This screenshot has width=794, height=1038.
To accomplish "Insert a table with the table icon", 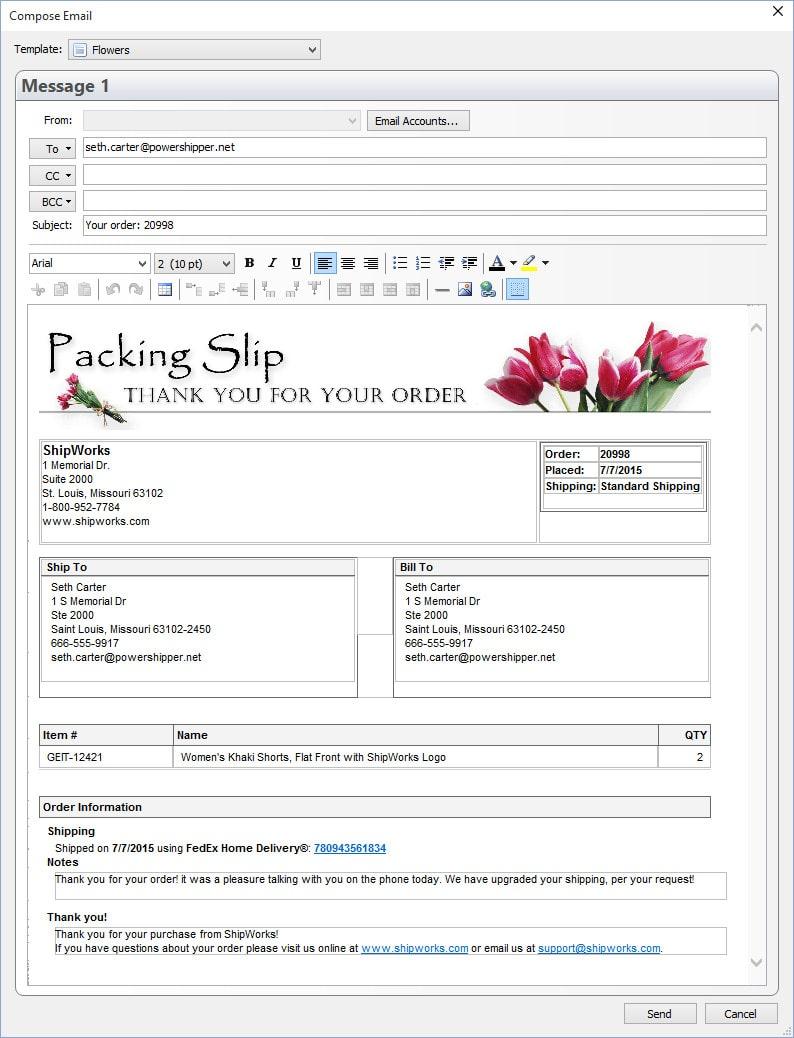I will [x=165, y=289].
